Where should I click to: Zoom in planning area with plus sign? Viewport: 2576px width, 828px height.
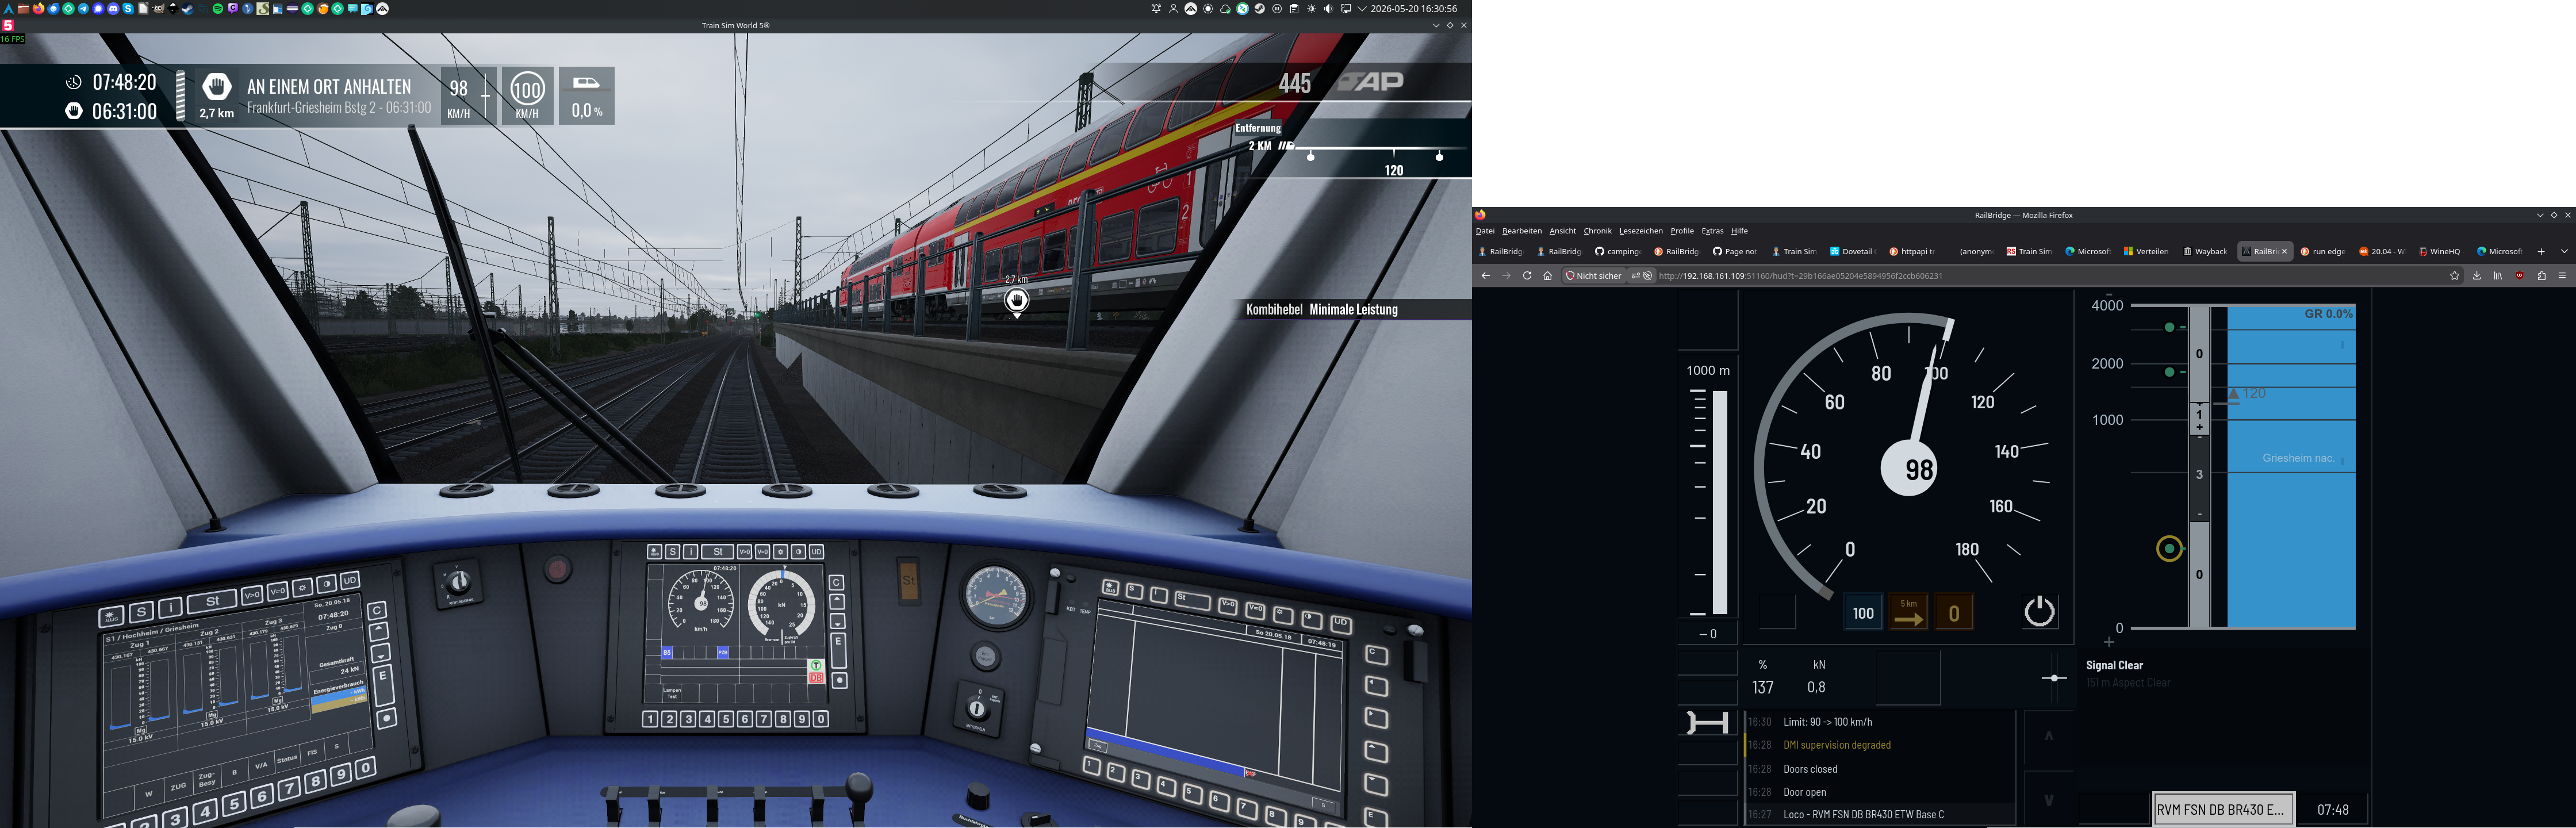[x=2109, y=642]
